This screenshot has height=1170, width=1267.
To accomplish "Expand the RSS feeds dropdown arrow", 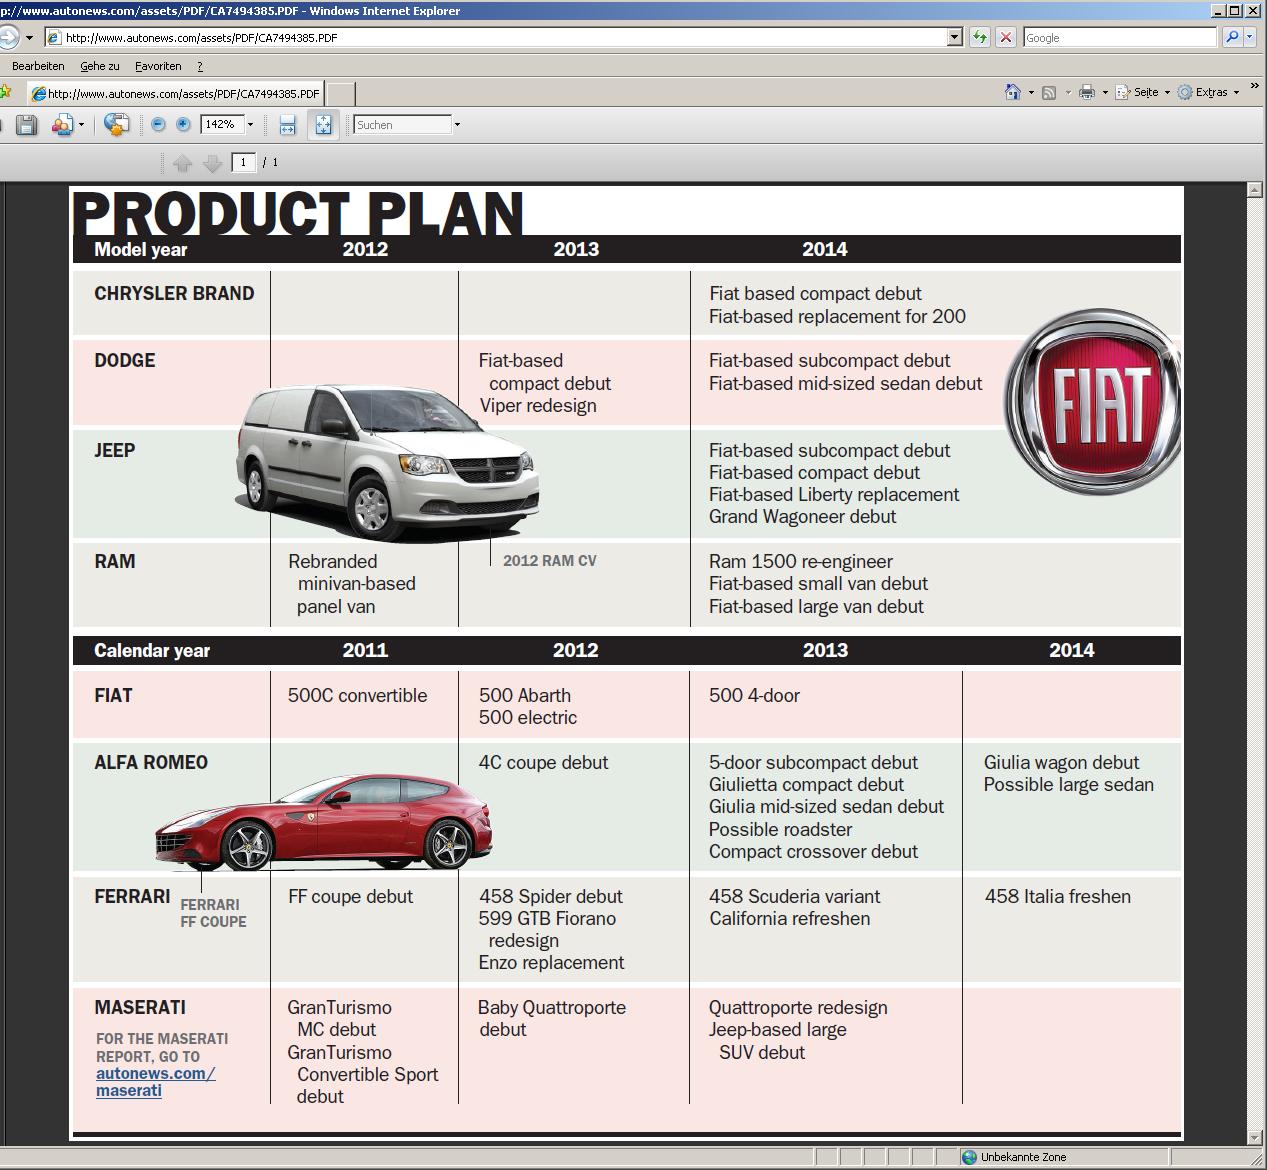I will point(1067,93).
